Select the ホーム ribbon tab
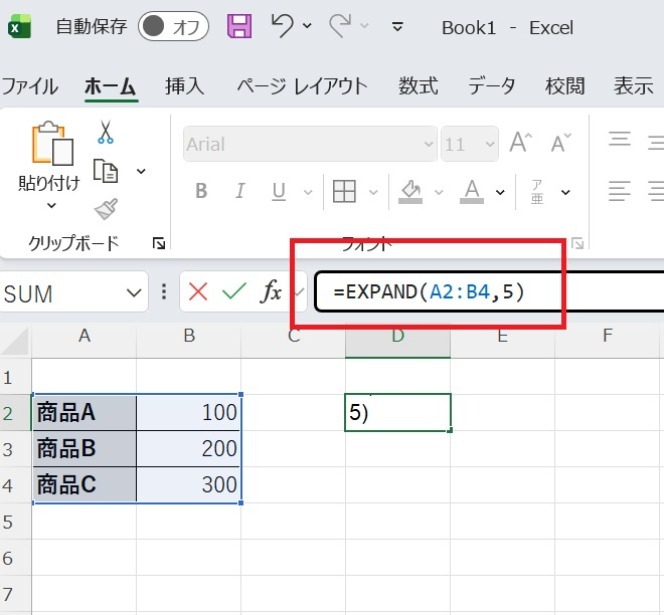Viewport: 664px width, 615px height. tap(111, 86)
